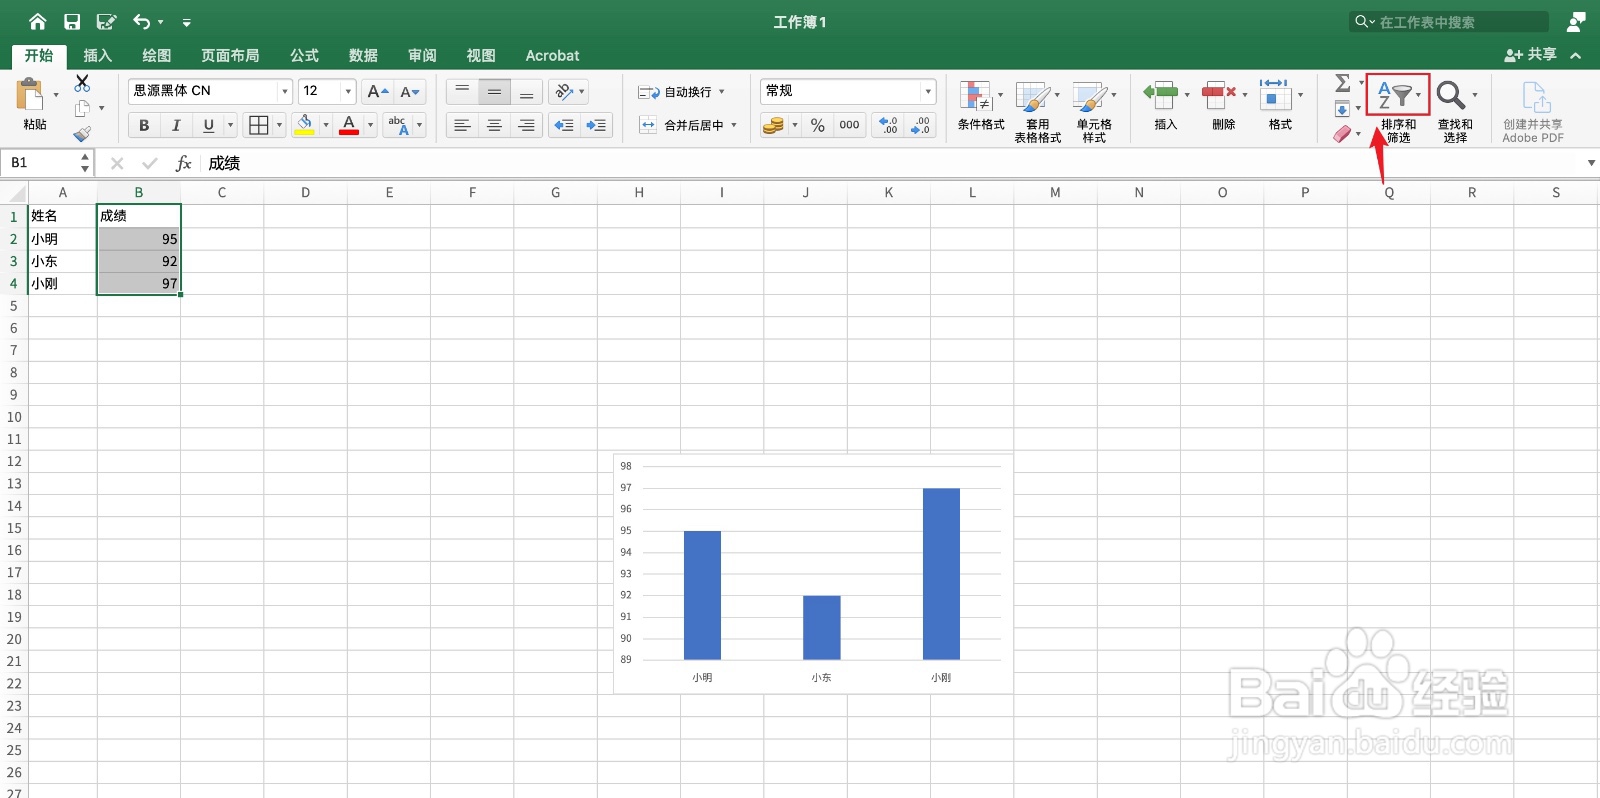Screen dimensions: 1600x798
Task: Decrease font size with A▼ icon
Action: (x=409, y=91)
